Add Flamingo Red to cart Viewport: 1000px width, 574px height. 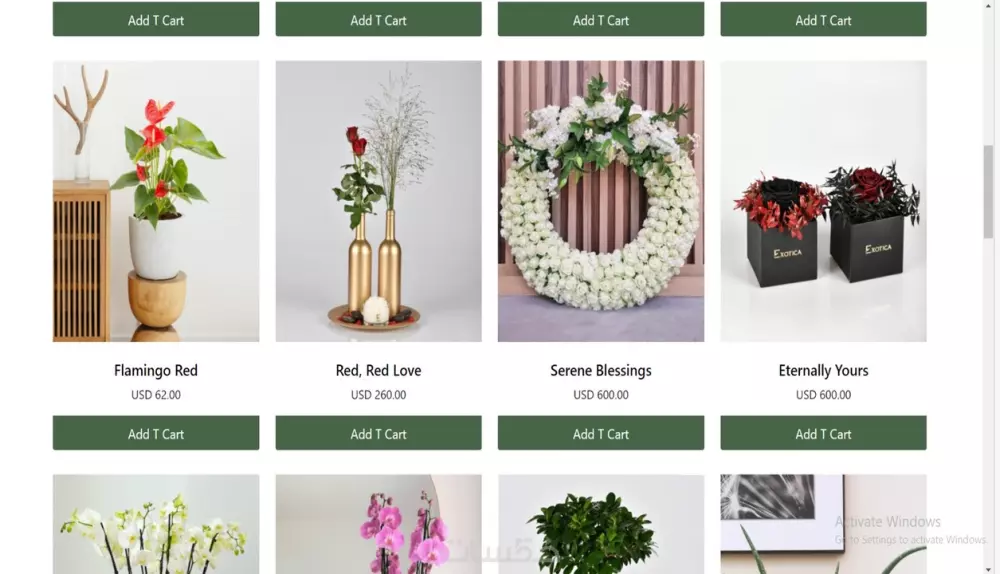pos(156,433)
